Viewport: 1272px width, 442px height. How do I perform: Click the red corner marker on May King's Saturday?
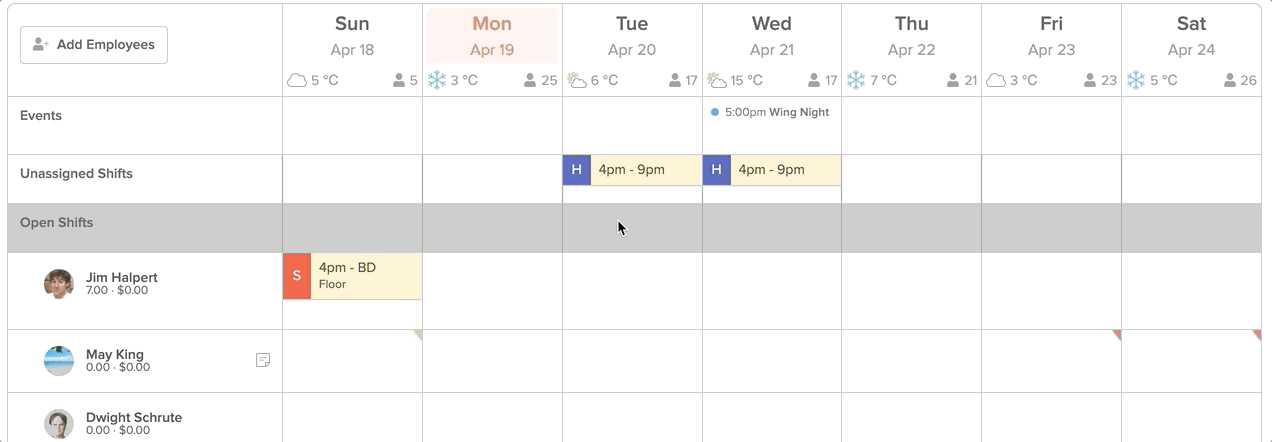pos(1256,335)
